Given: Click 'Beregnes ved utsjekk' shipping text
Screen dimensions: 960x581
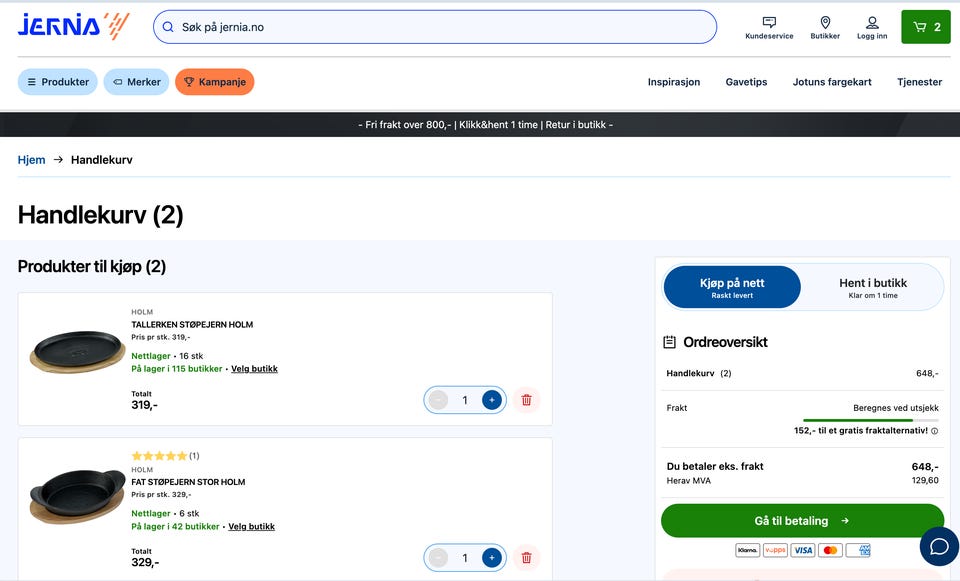Looking at the screenshot, I should 896,408.
